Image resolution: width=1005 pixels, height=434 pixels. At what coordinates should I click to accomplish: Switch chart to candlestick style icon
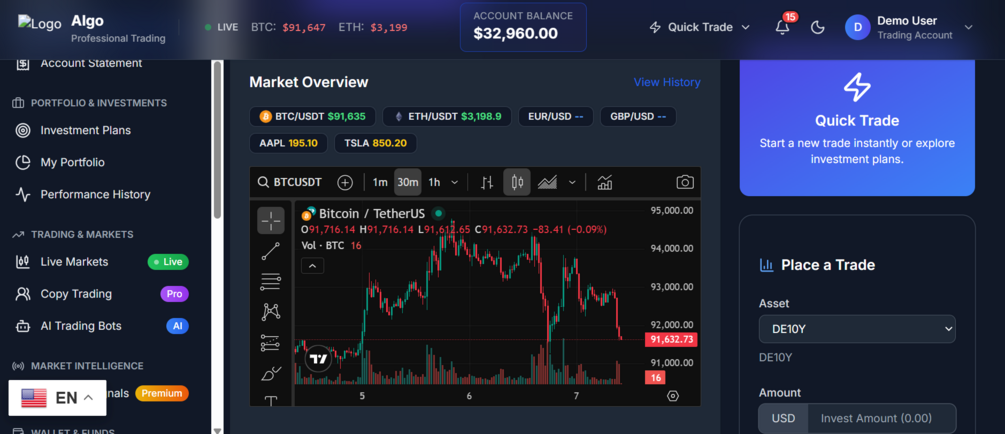pos(517,183)
